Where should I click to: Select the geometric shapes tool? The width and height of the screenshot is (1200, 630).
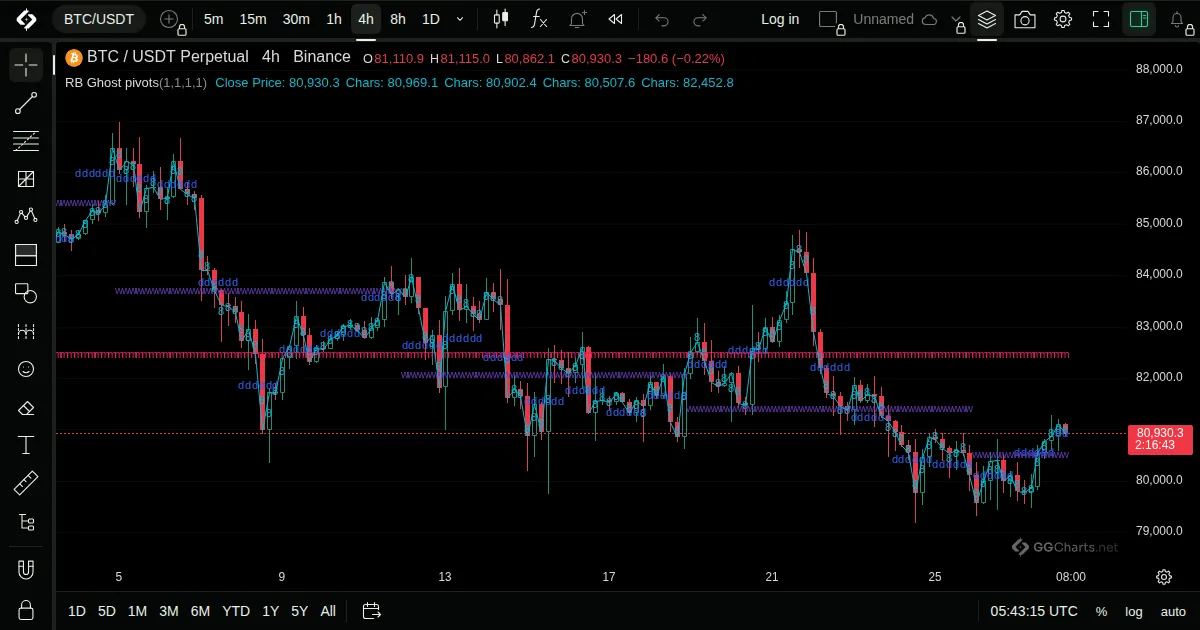[x=26, y=293]
